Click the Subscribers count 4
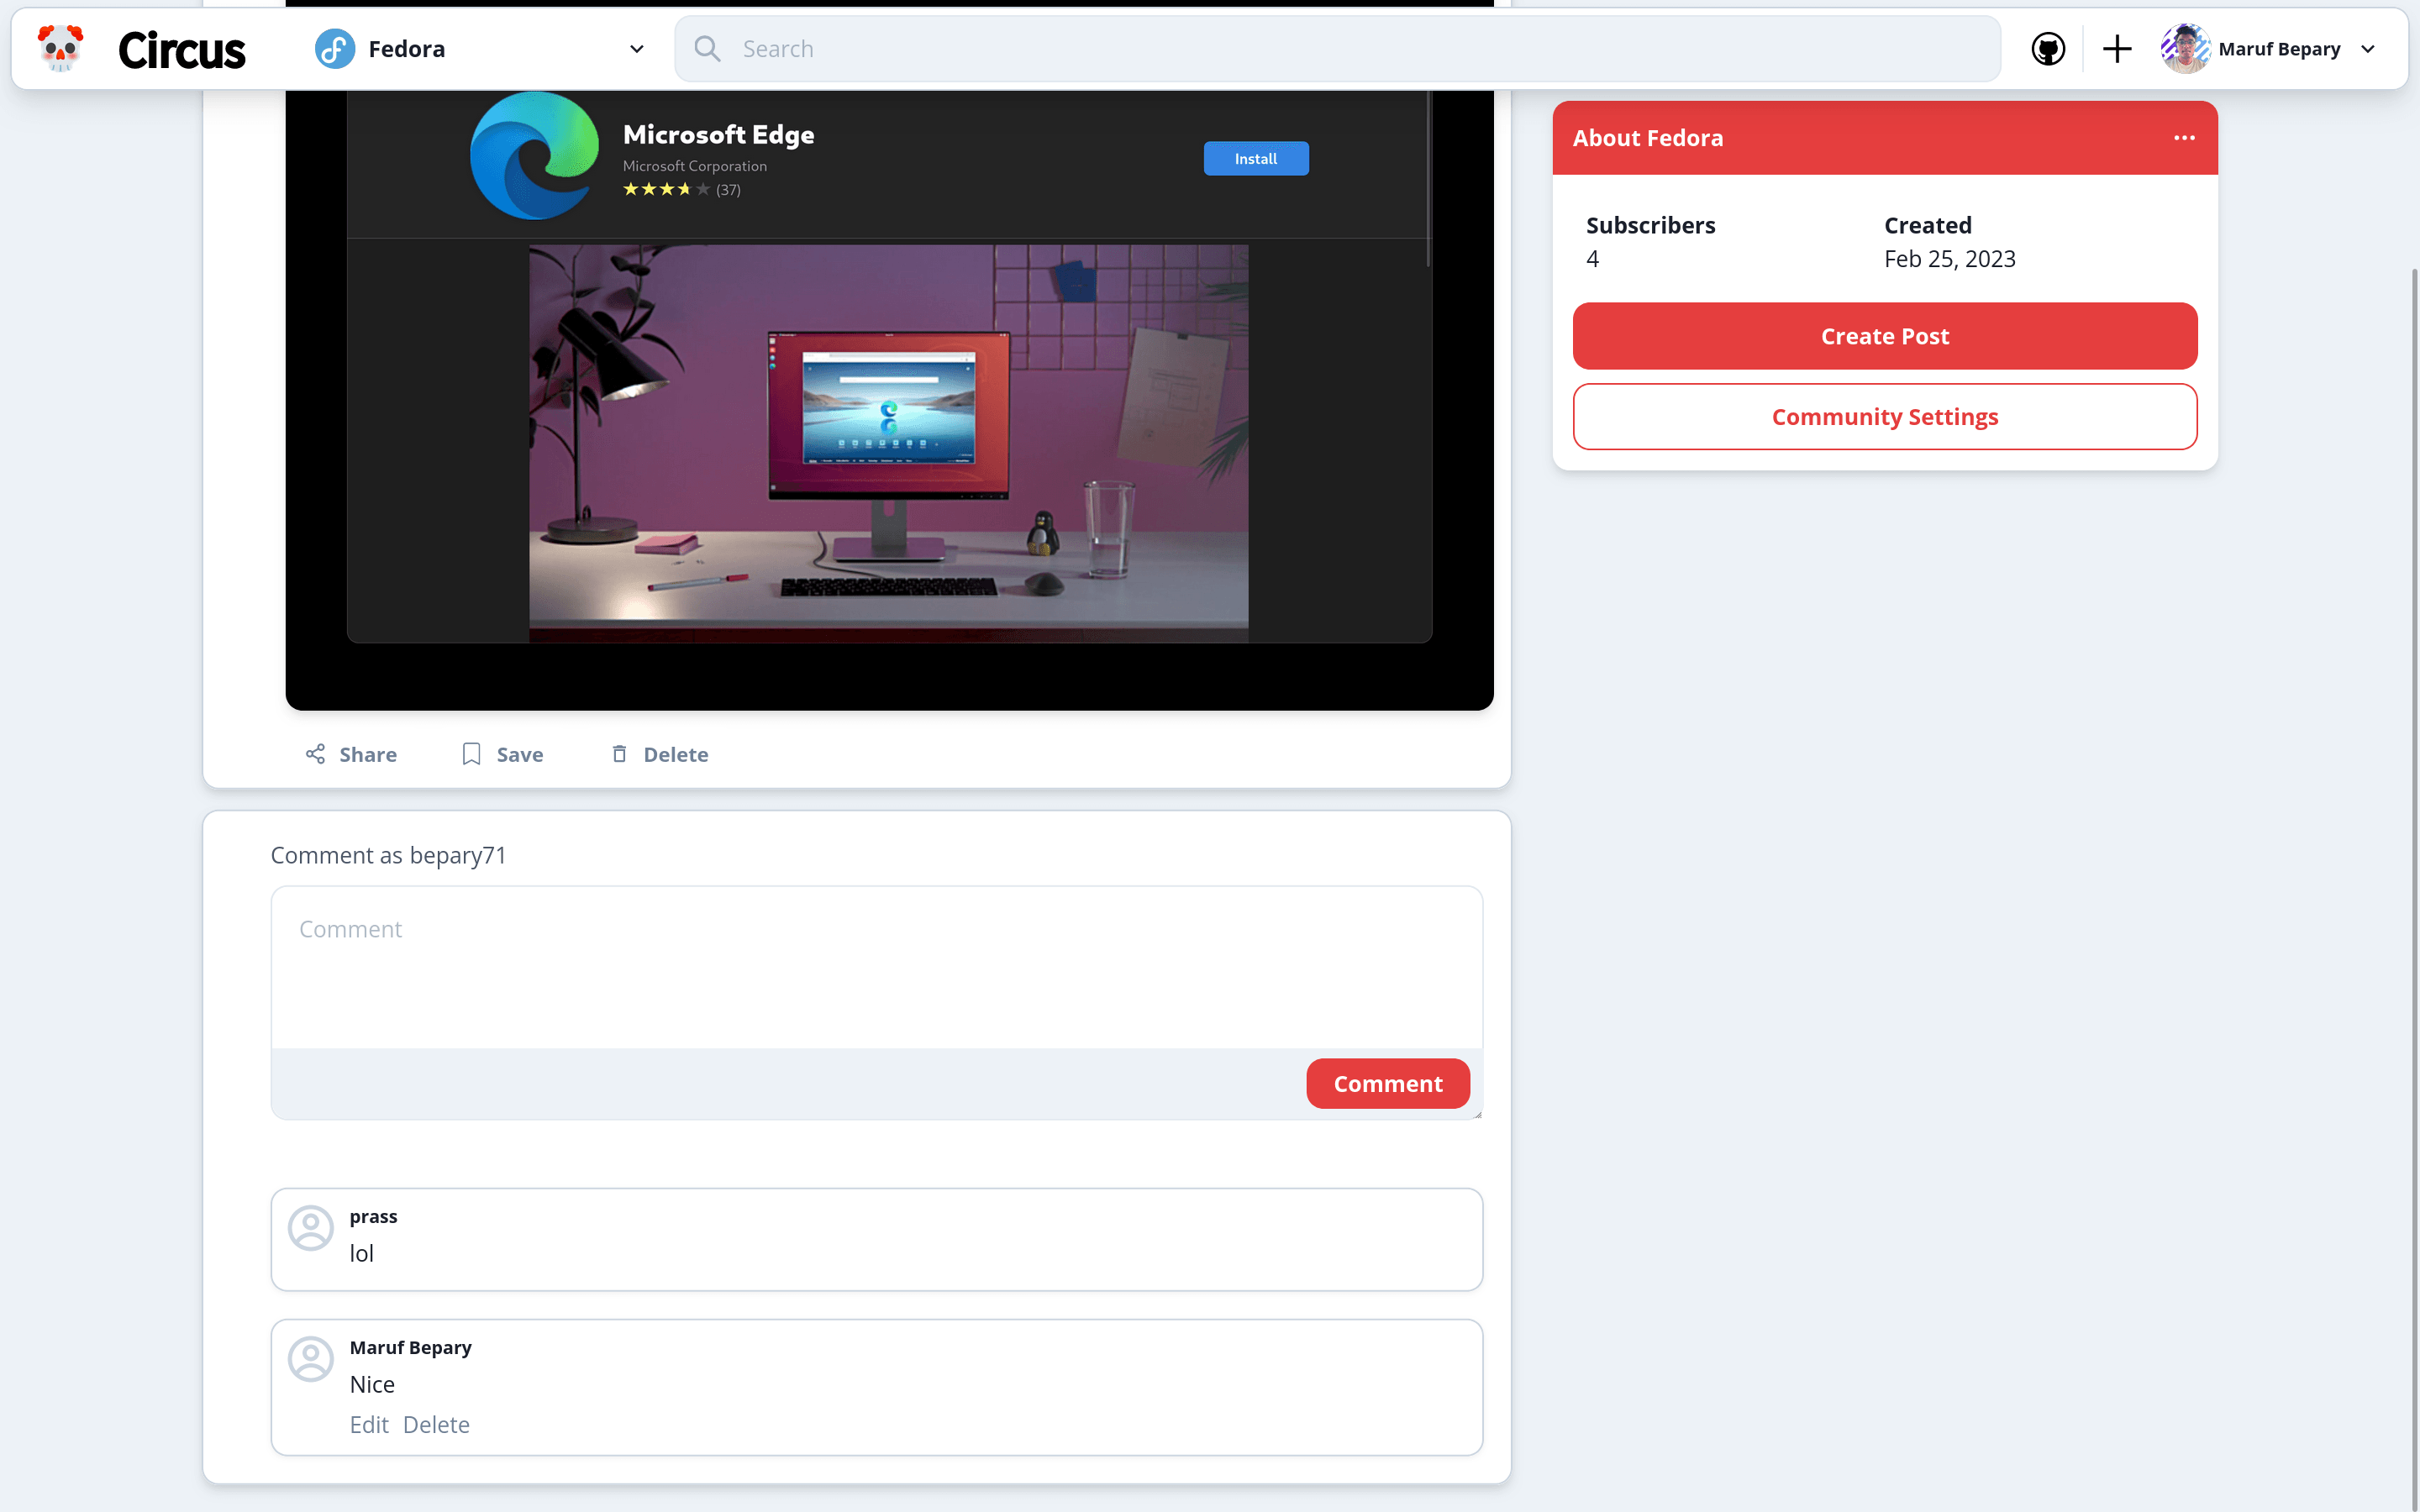 pos(1592,259)
